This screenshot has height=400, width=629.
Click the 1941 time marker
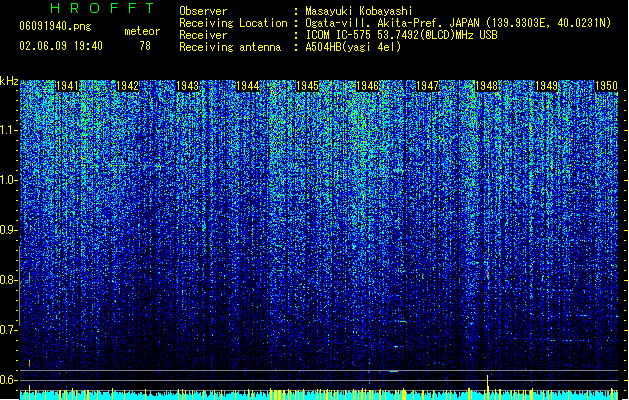(x=67, y=86)
